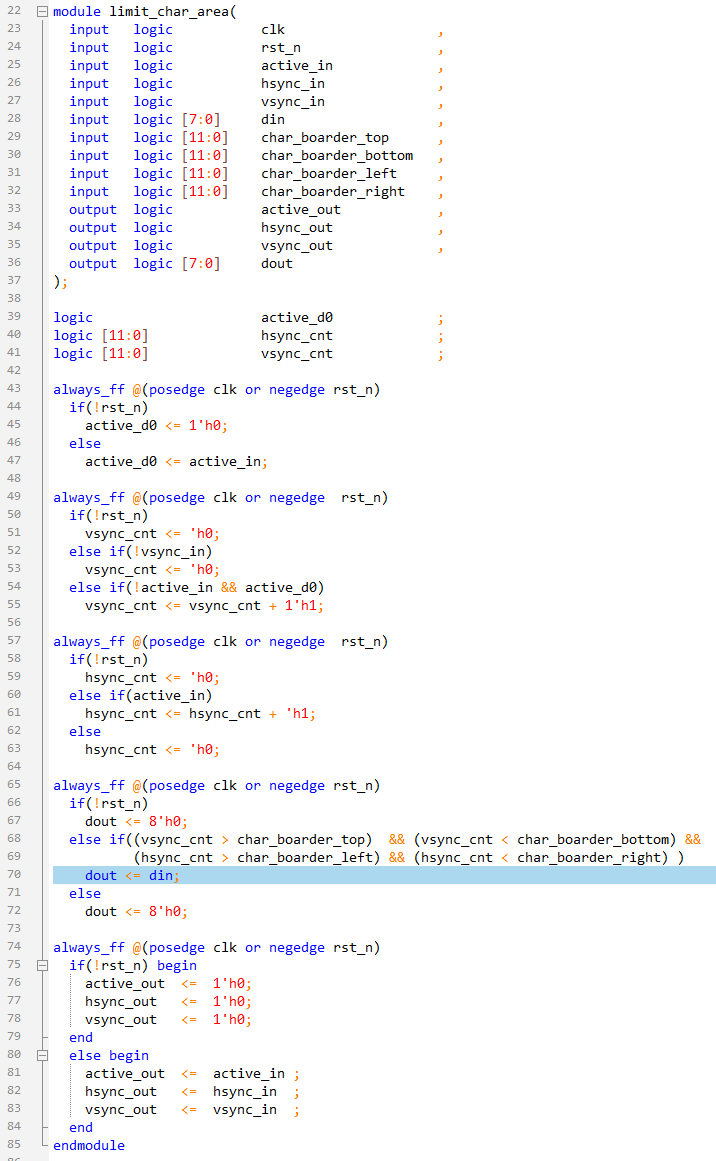The height and width of the screenshot is (1161, 716).
Task: Click the [7:0] range on the din line
Action: [x=201, y=119]
